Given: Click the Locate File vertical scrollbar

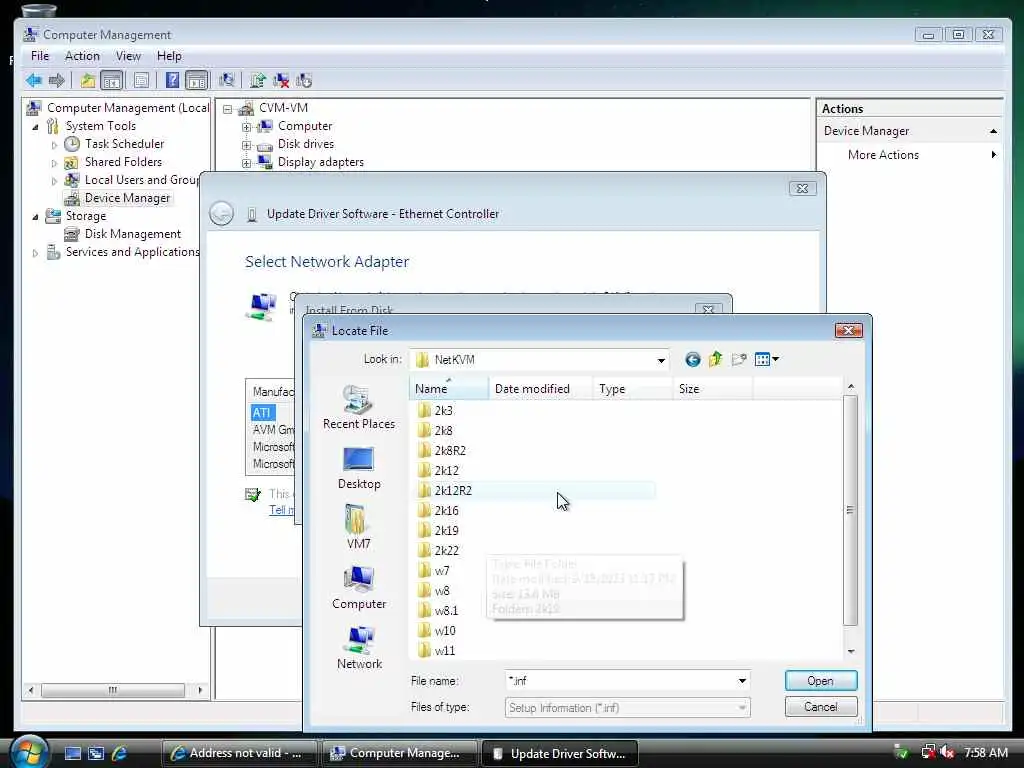Looking at the screenshot, I should click(850, 509).
